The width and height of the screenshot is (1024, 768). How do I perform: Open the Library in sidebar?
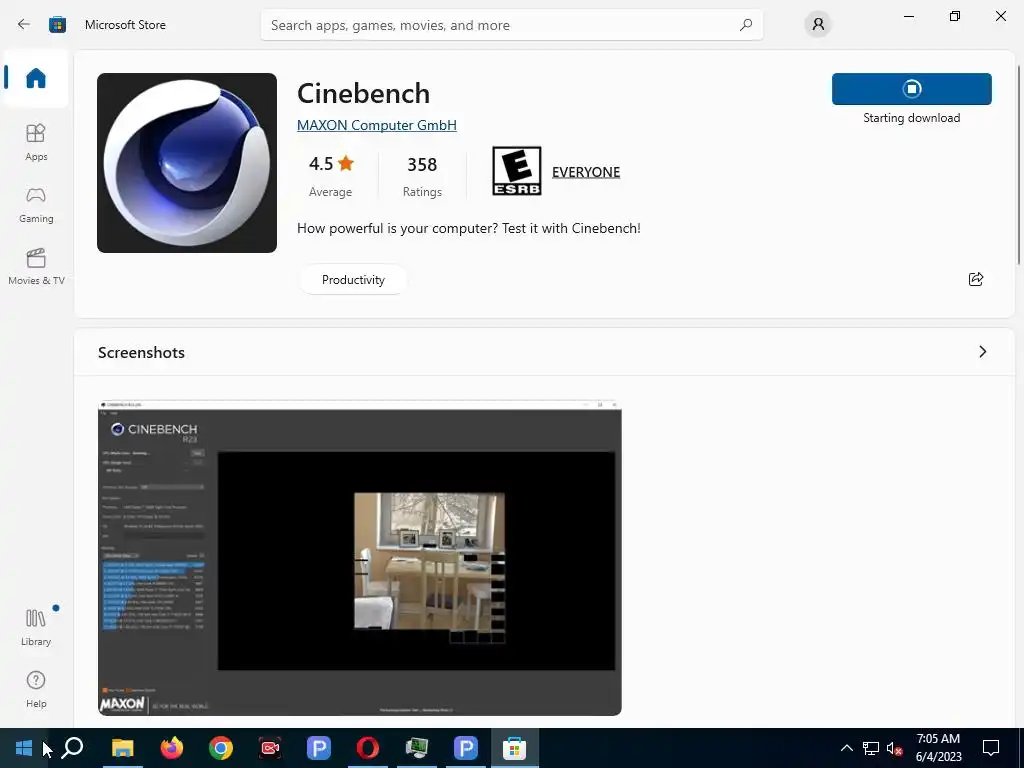[36, 627]
